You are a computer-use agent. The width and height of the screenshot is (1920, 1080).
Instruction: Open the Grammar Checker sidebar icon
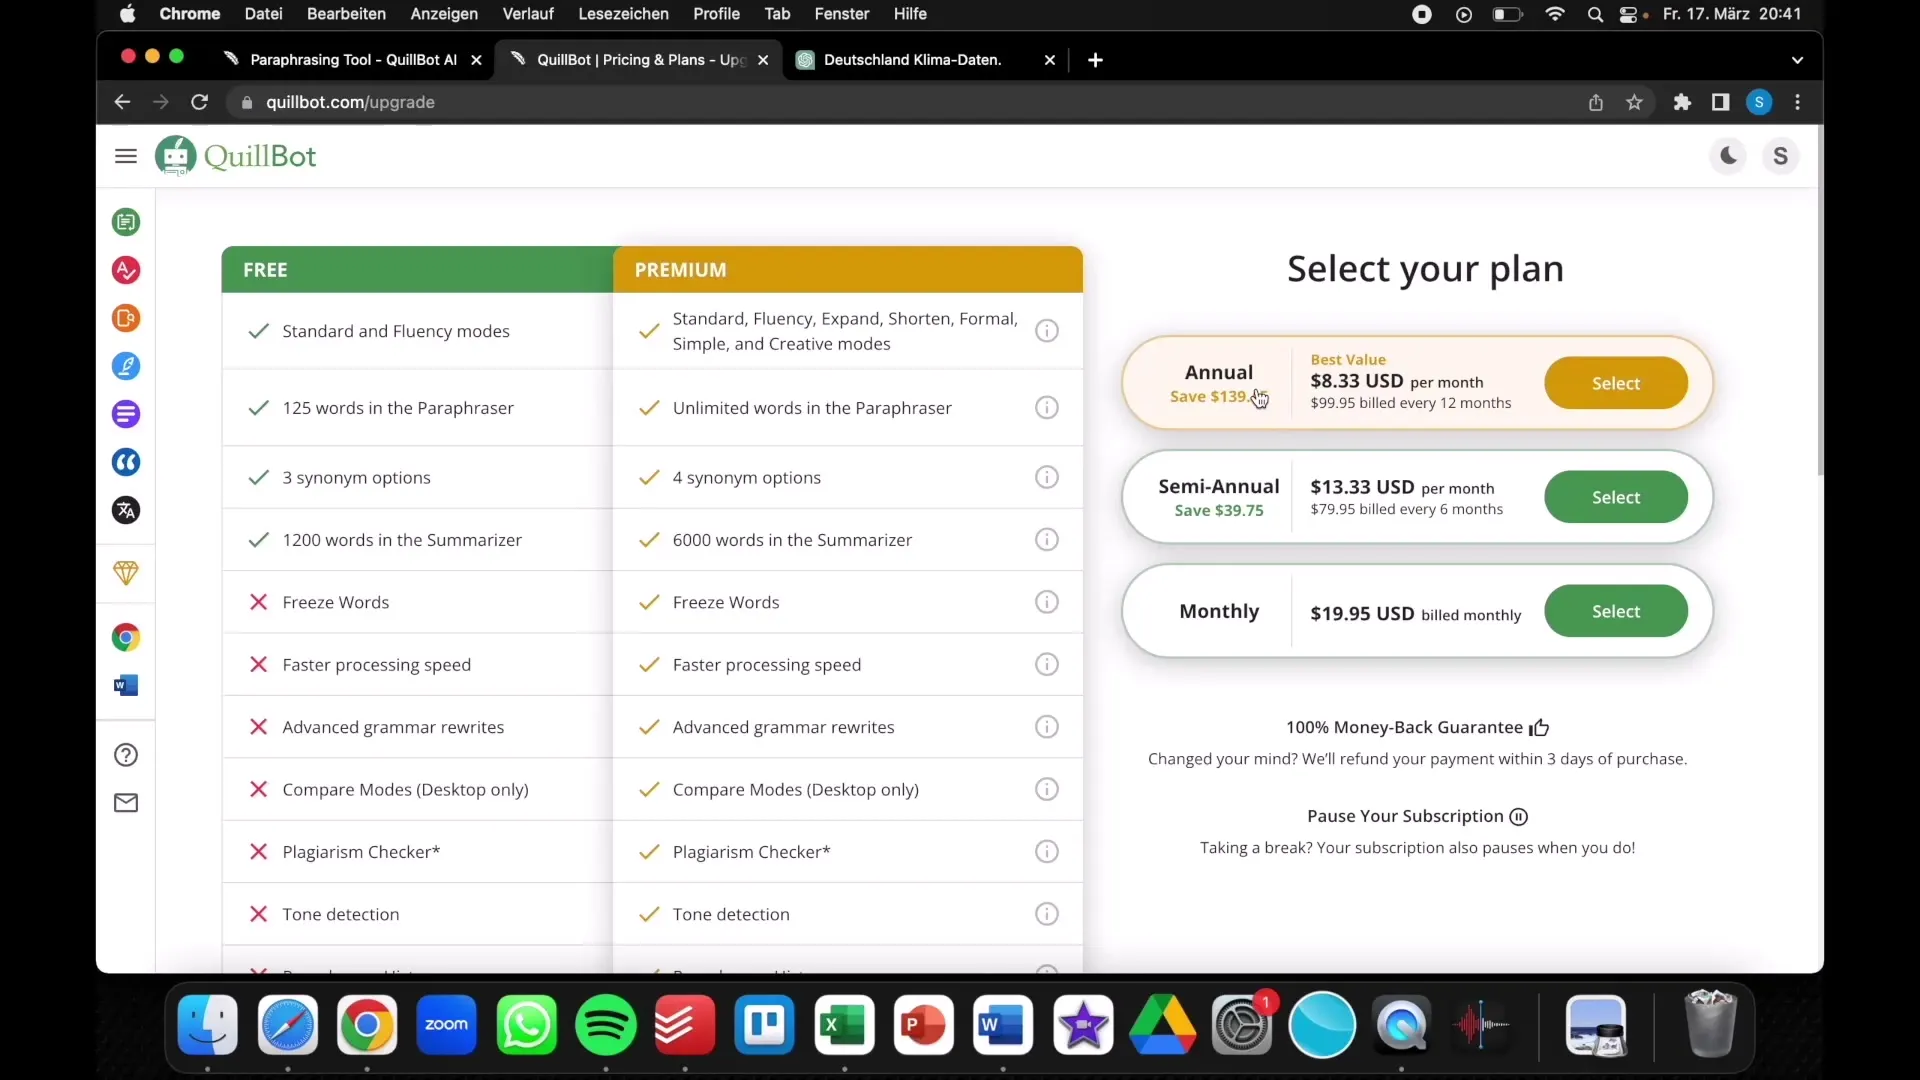126,270
